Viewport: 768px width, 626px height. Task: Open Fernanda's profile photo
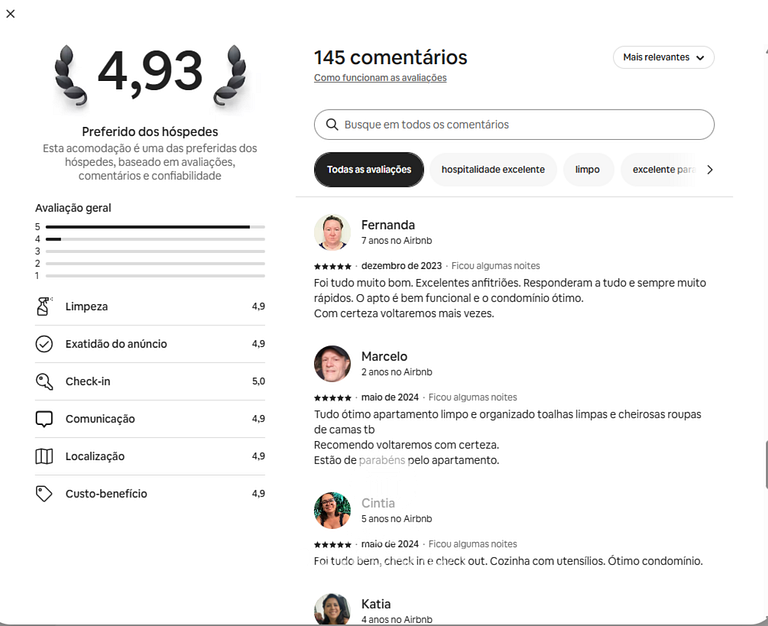click(332, 232)
